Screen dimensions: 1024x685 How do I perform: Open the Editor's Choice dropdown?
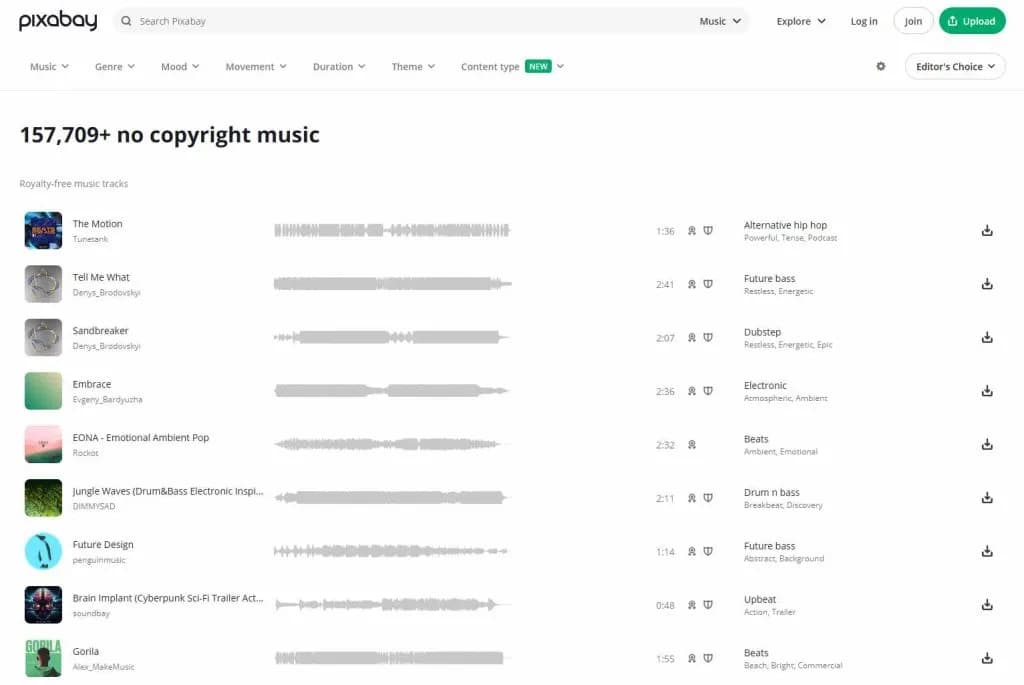[x=954, y=66]
